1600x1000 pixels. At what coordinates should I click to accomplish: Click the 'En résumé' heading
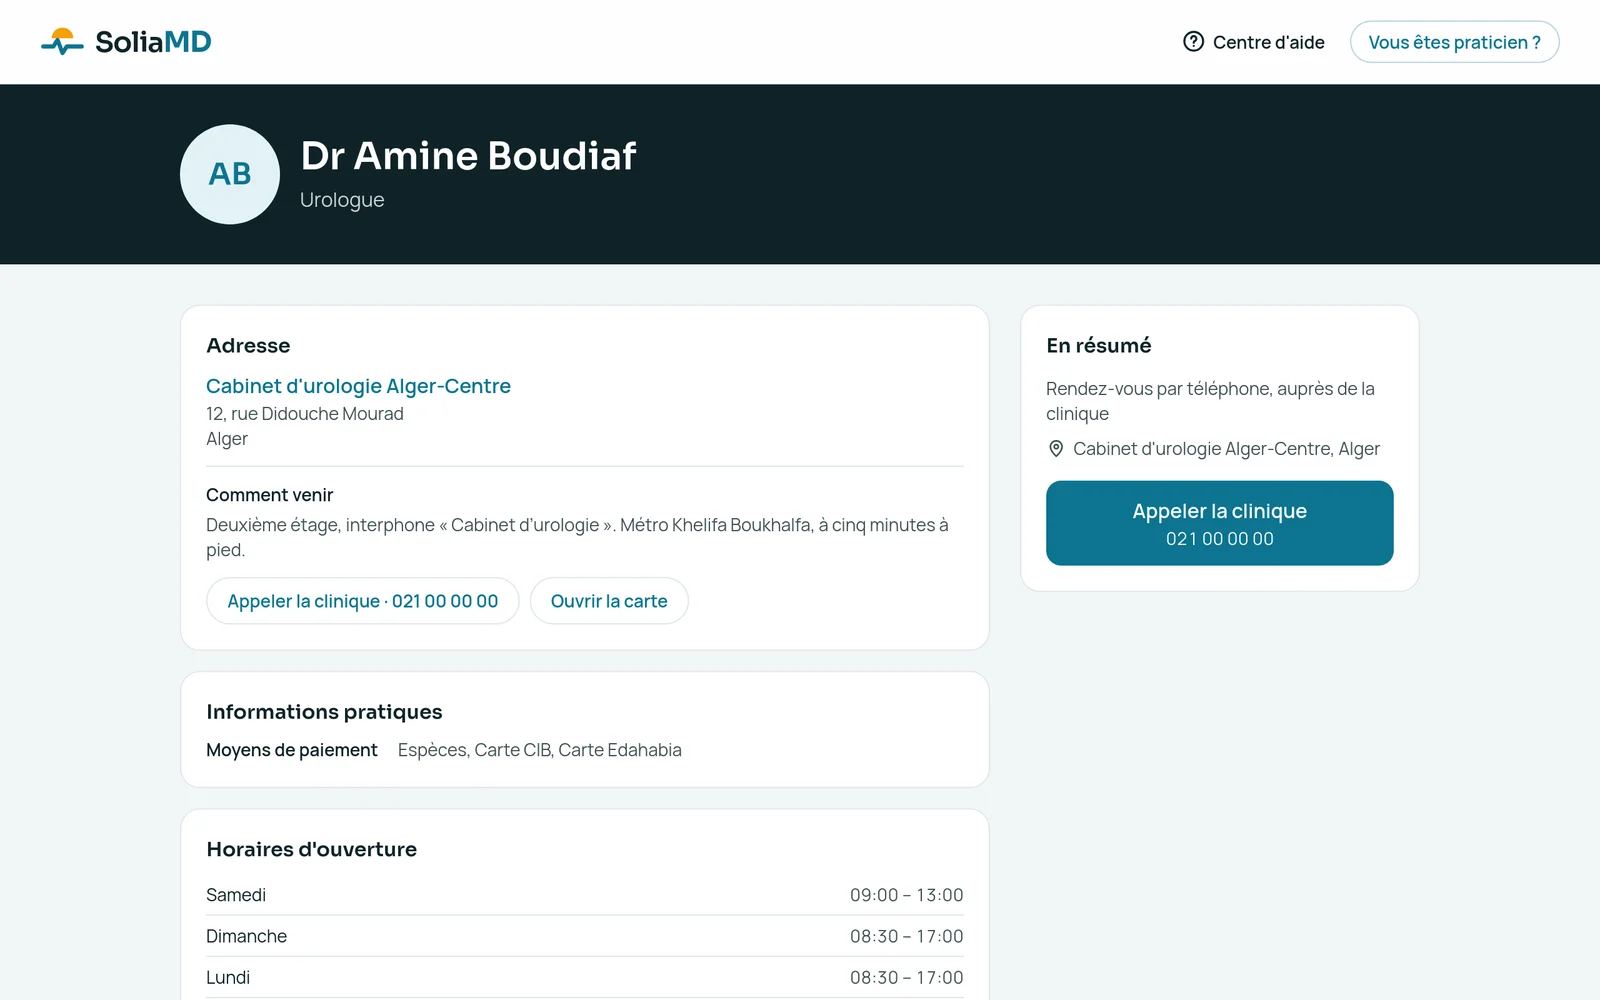click(1099, 346)
